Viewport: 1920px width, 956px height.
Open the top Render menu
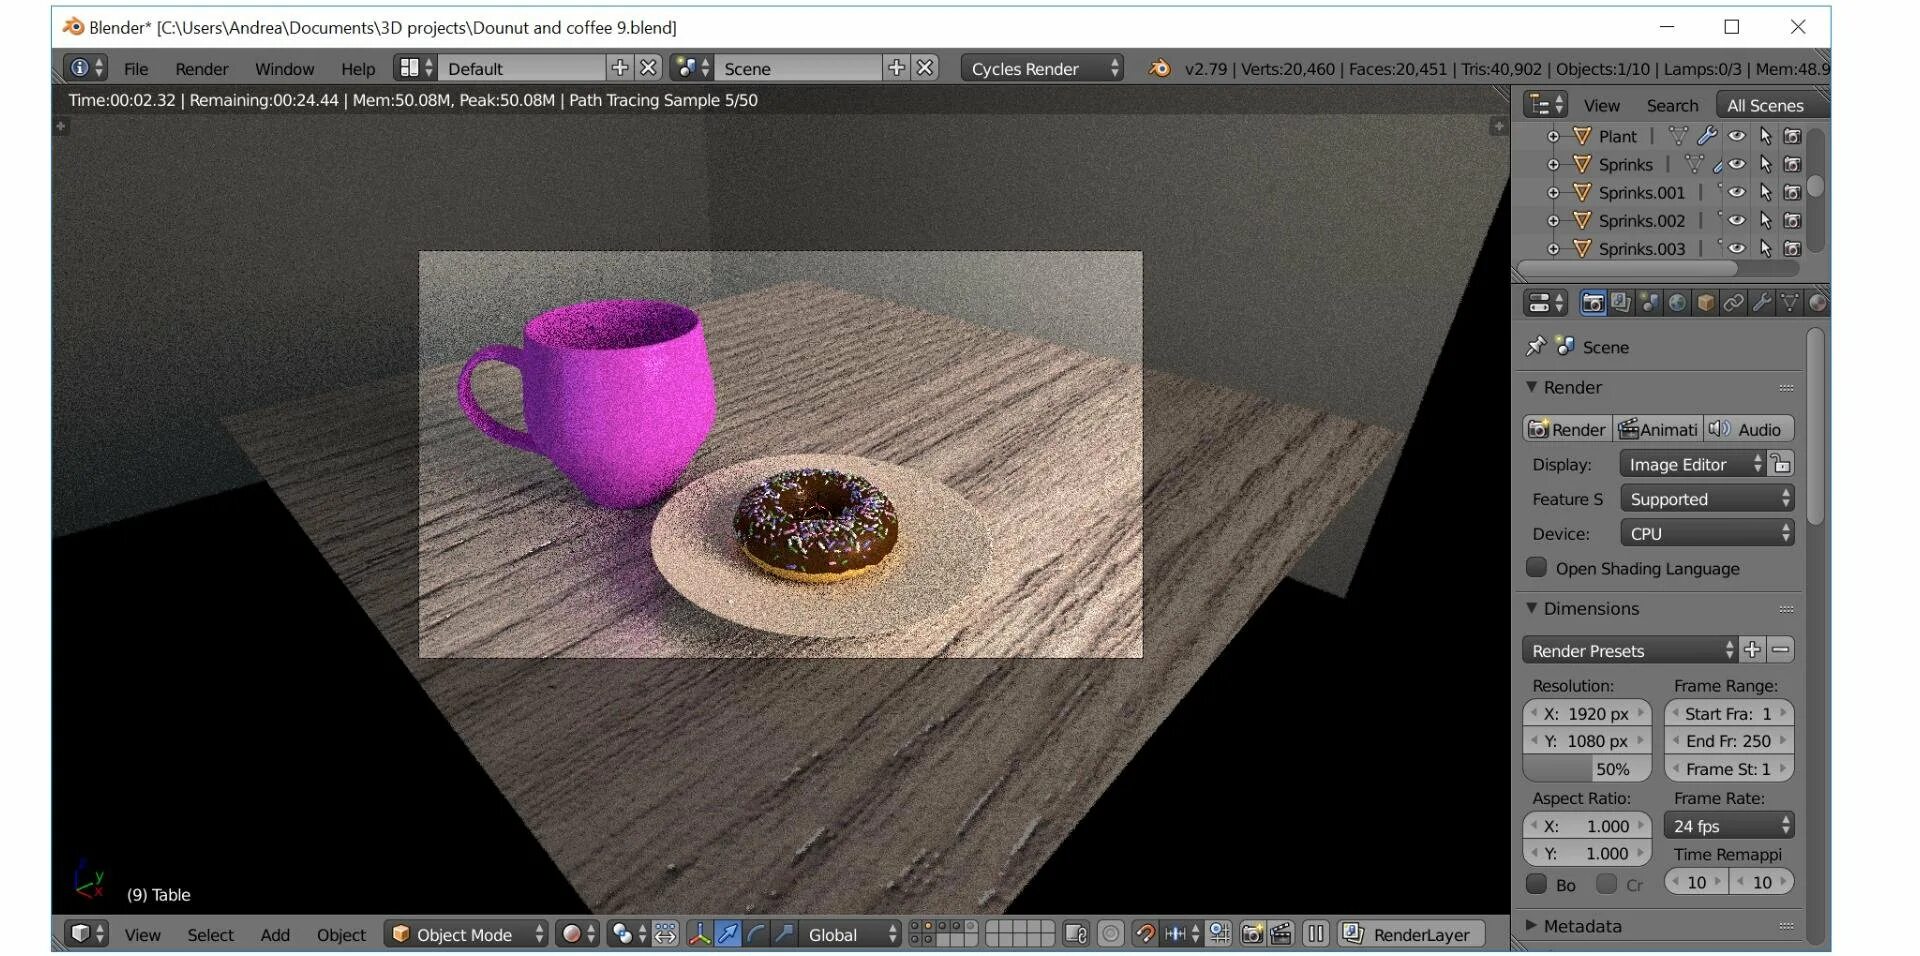coord(202,68)
